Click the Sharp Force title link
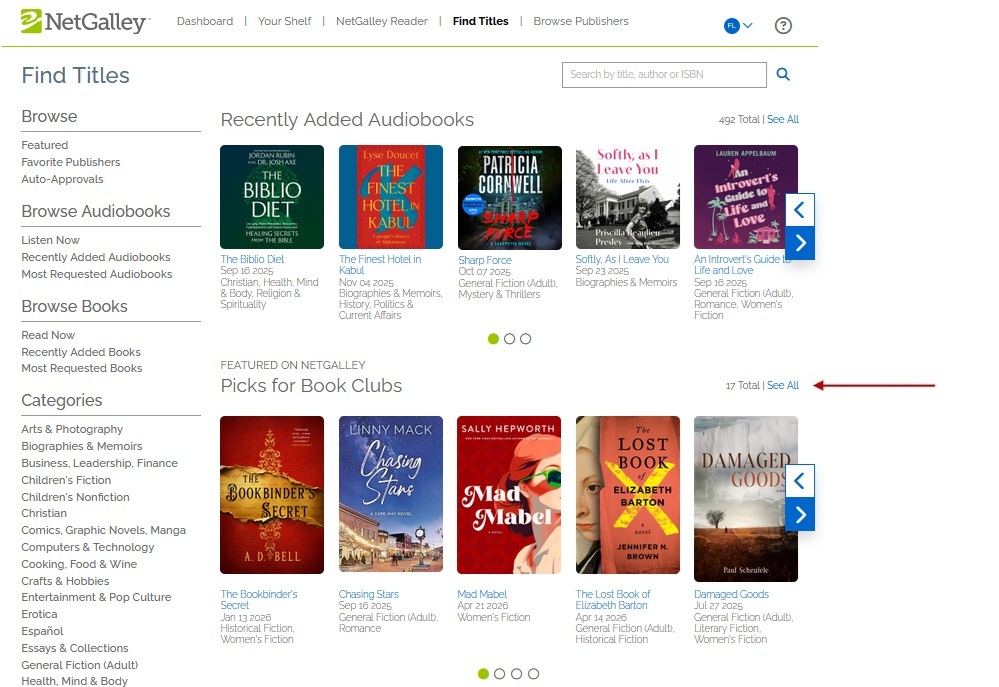The image size is (999, 687). pos(485,260)
